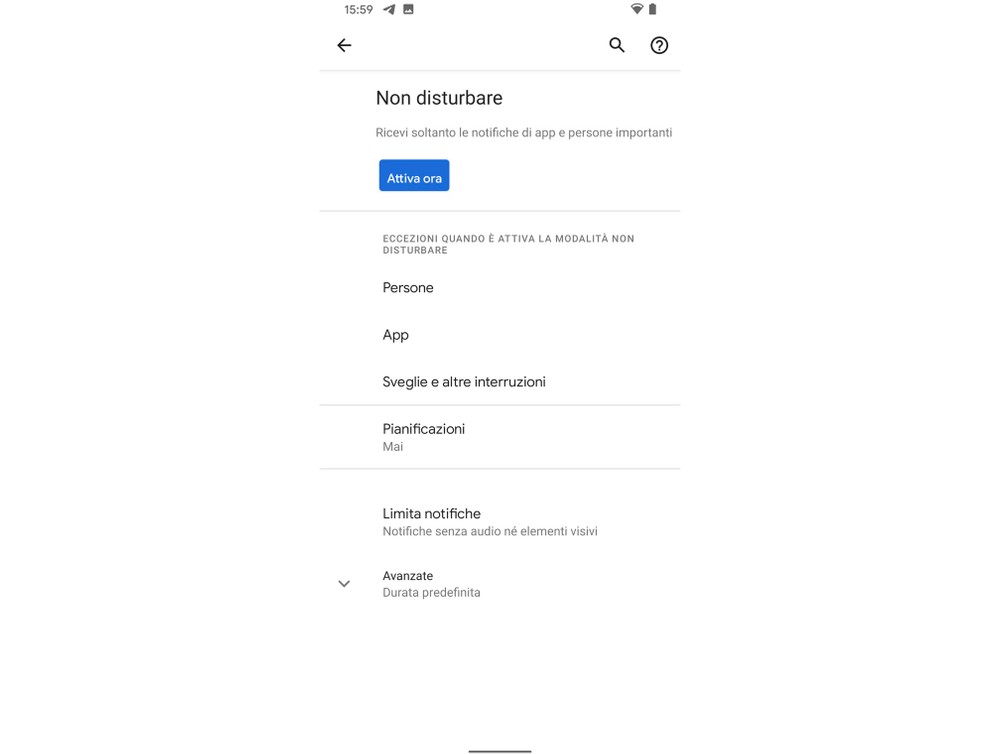Open help via the question mark icon
Screen dimensions: 1000x754
point(659,45)
